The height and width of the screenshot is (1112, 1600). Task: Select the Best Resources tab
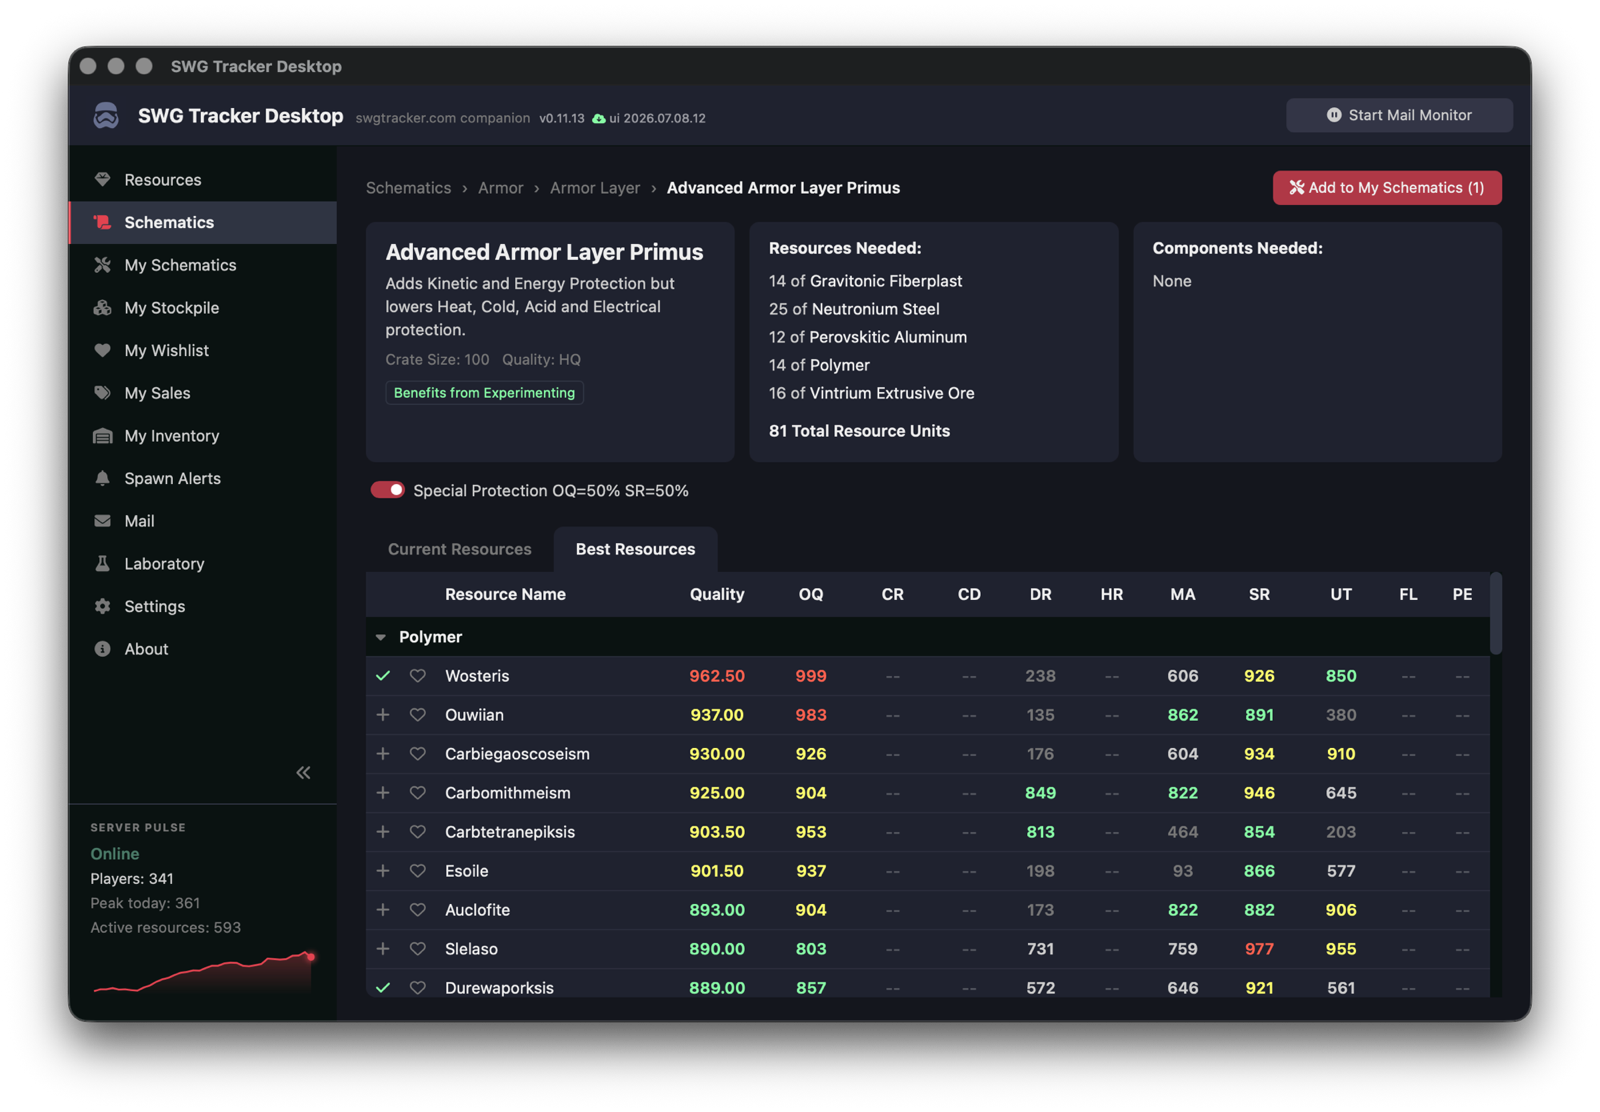(635, 549)
